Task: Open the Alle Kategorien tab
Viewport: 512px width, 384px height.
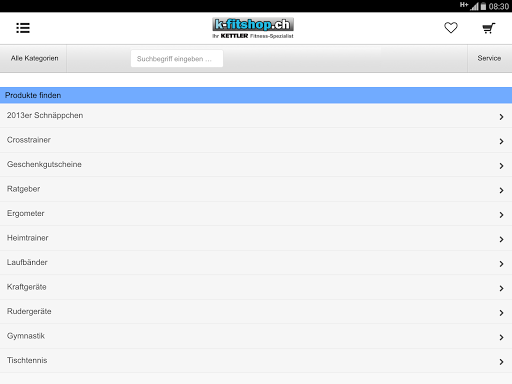Action: click(x=33, y=58)
